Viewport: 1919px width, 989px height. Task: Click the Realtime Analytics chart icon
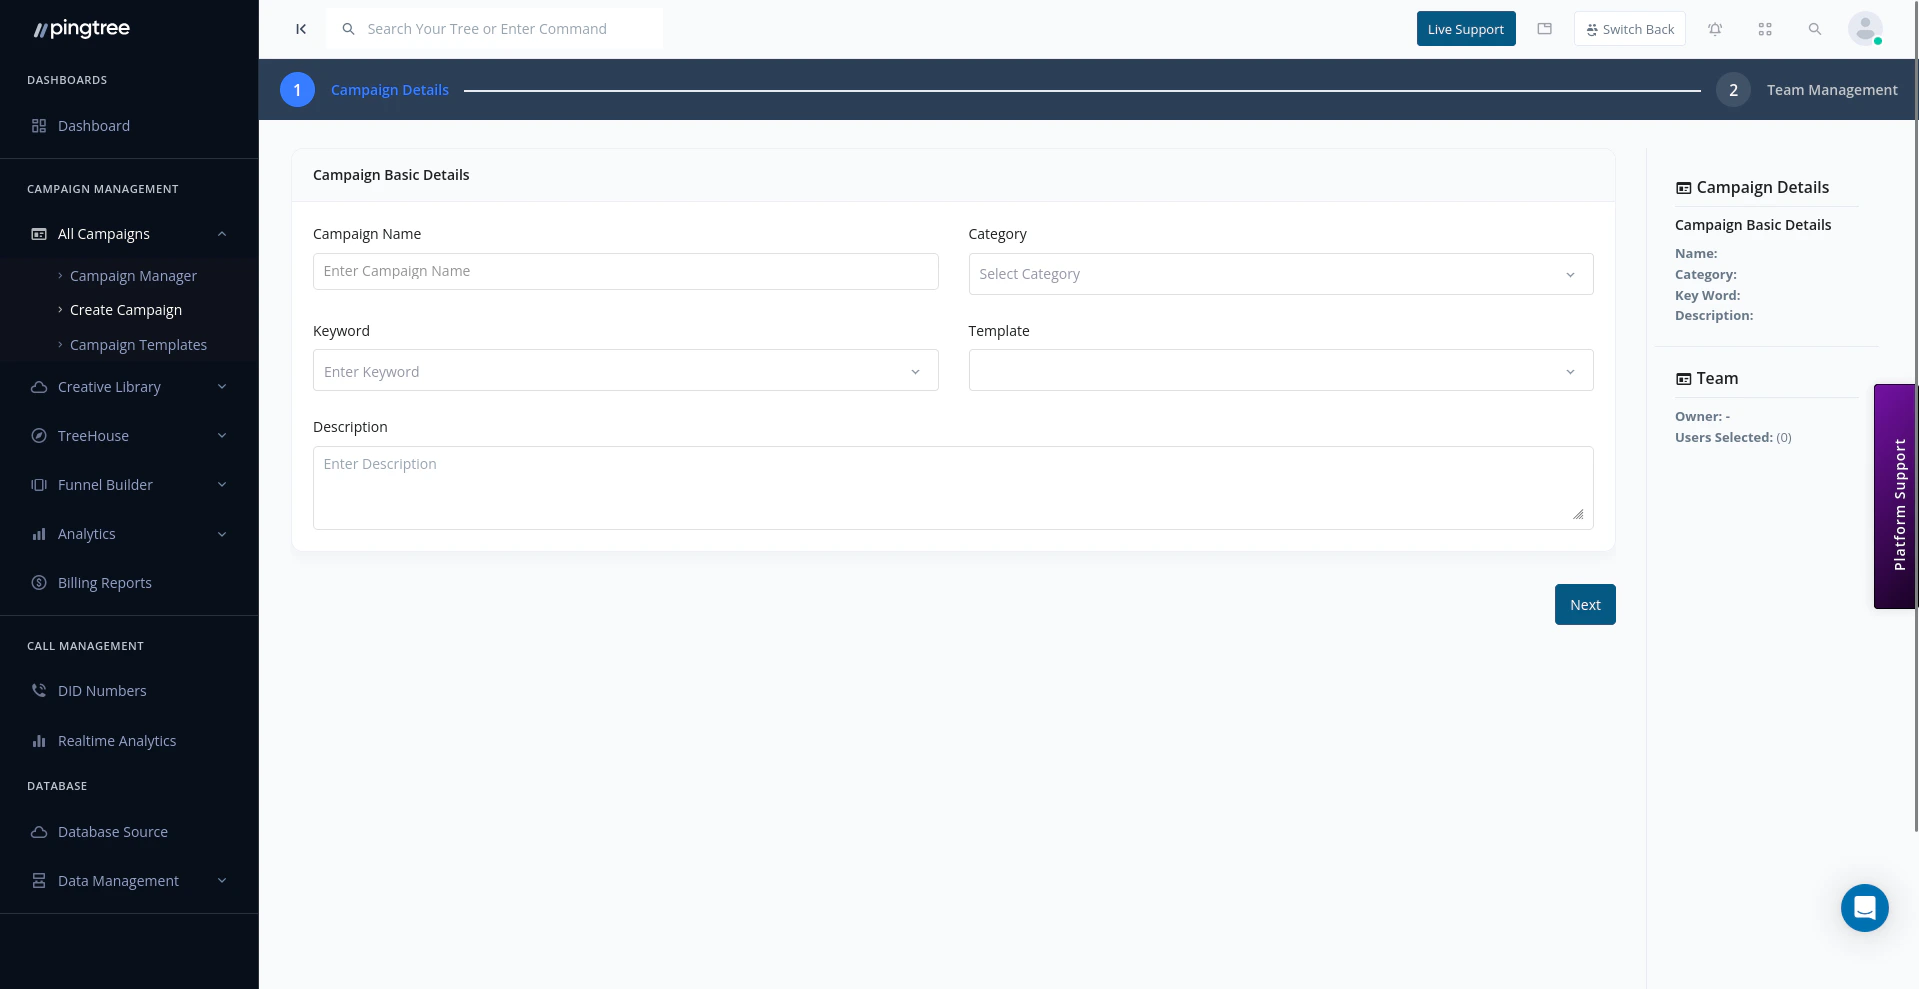click(x=39, y=741)
